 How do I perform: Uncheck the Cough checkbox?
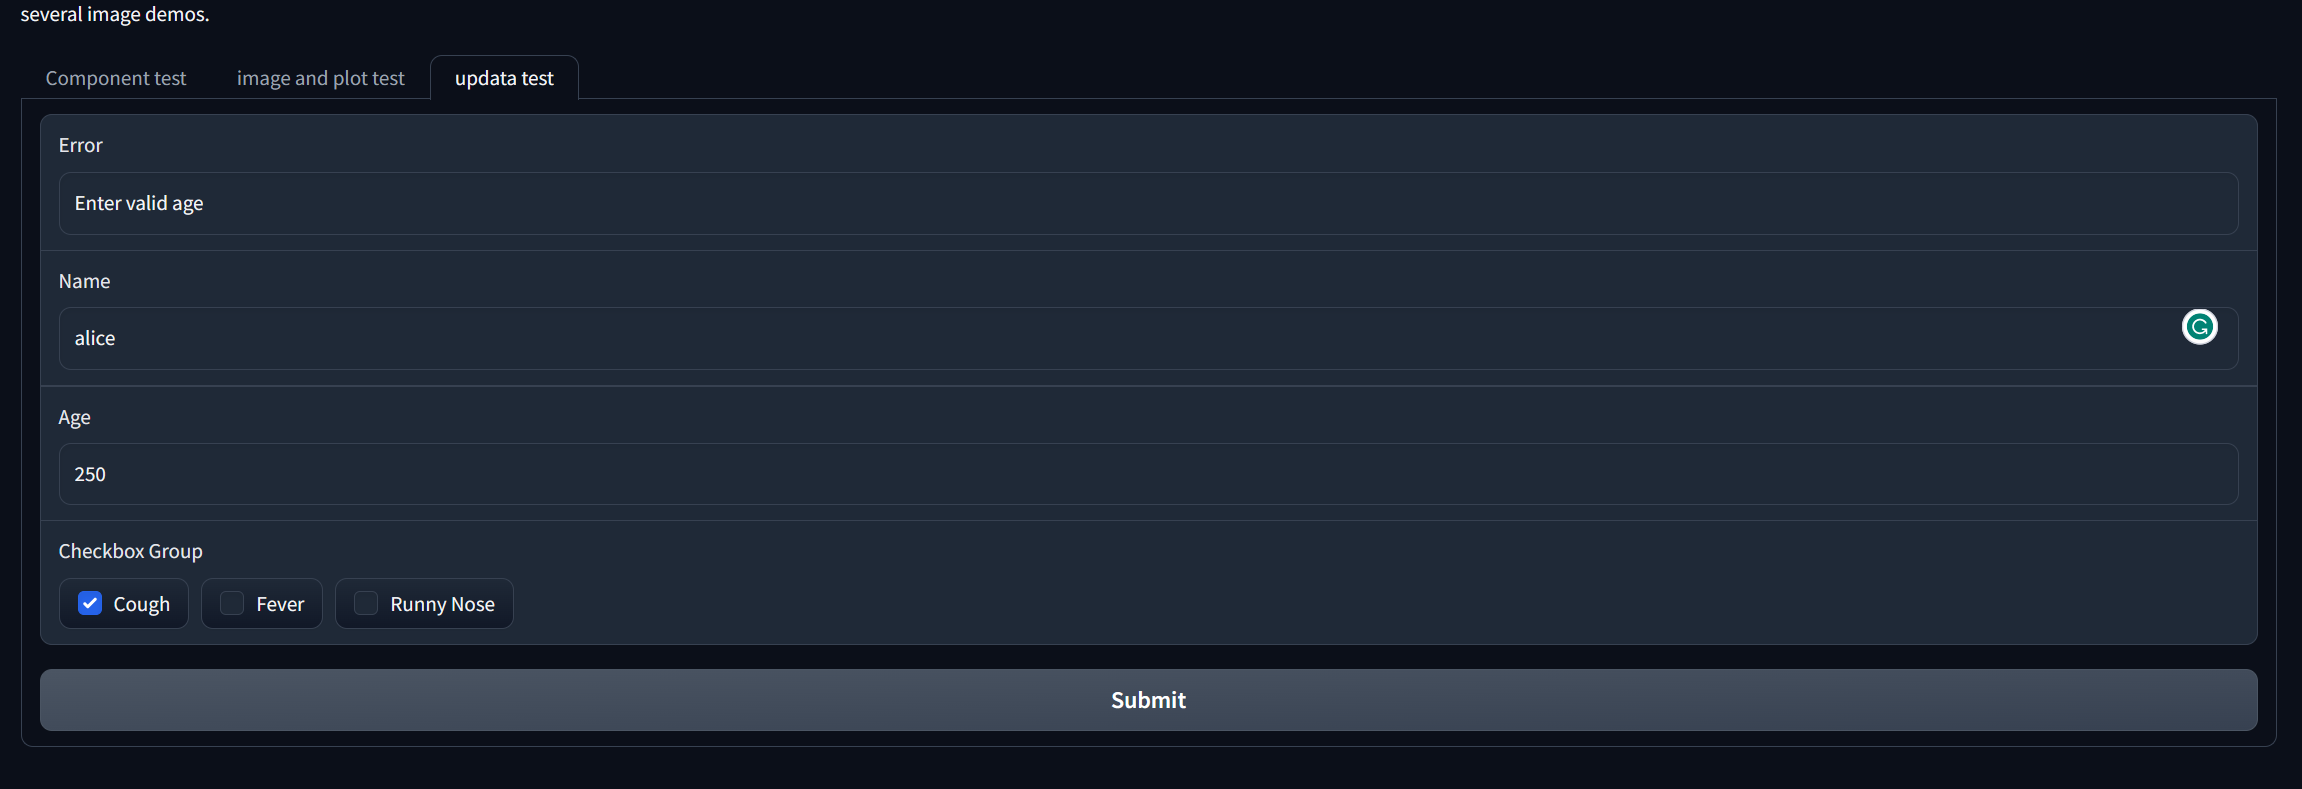tap(90, 604)
